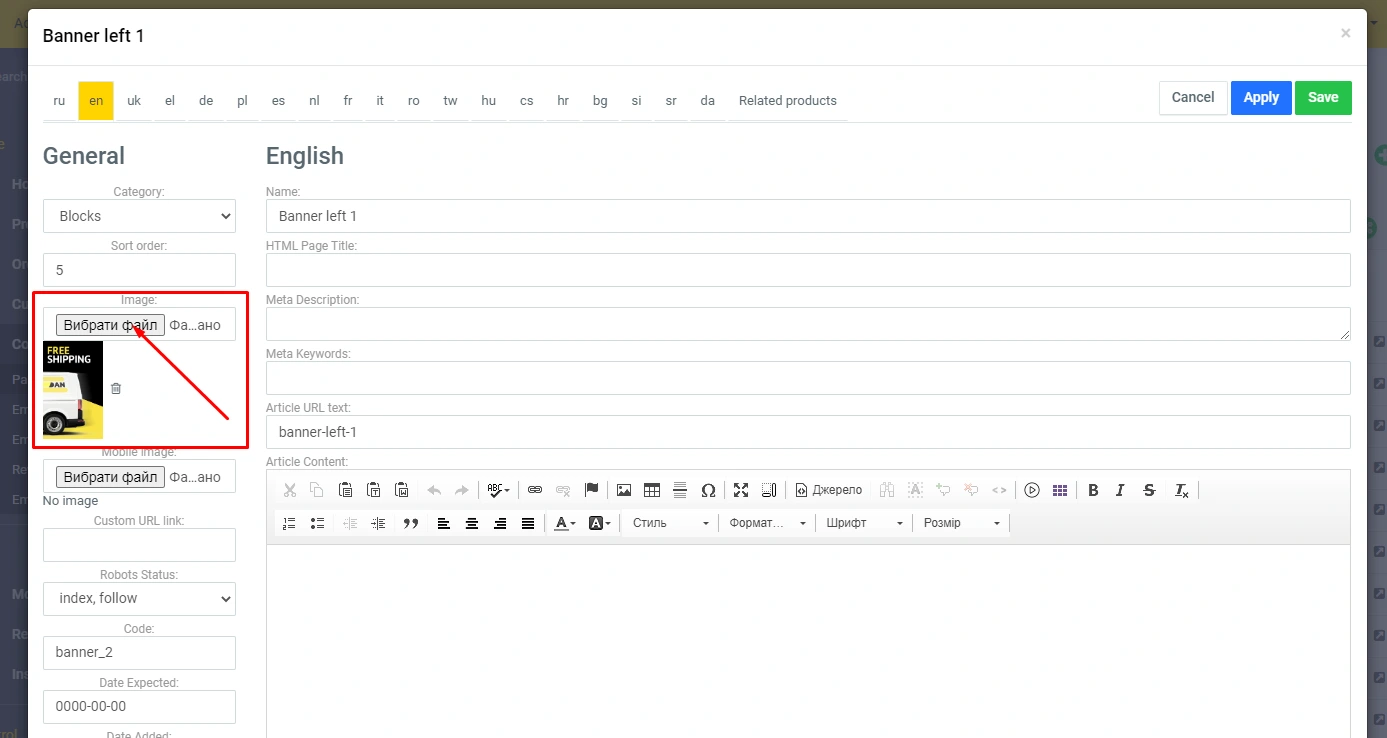The width and height of the screenshot is (1387, 738).
Task: Expand the Robots Status dropdown
Action: [139, 598]
